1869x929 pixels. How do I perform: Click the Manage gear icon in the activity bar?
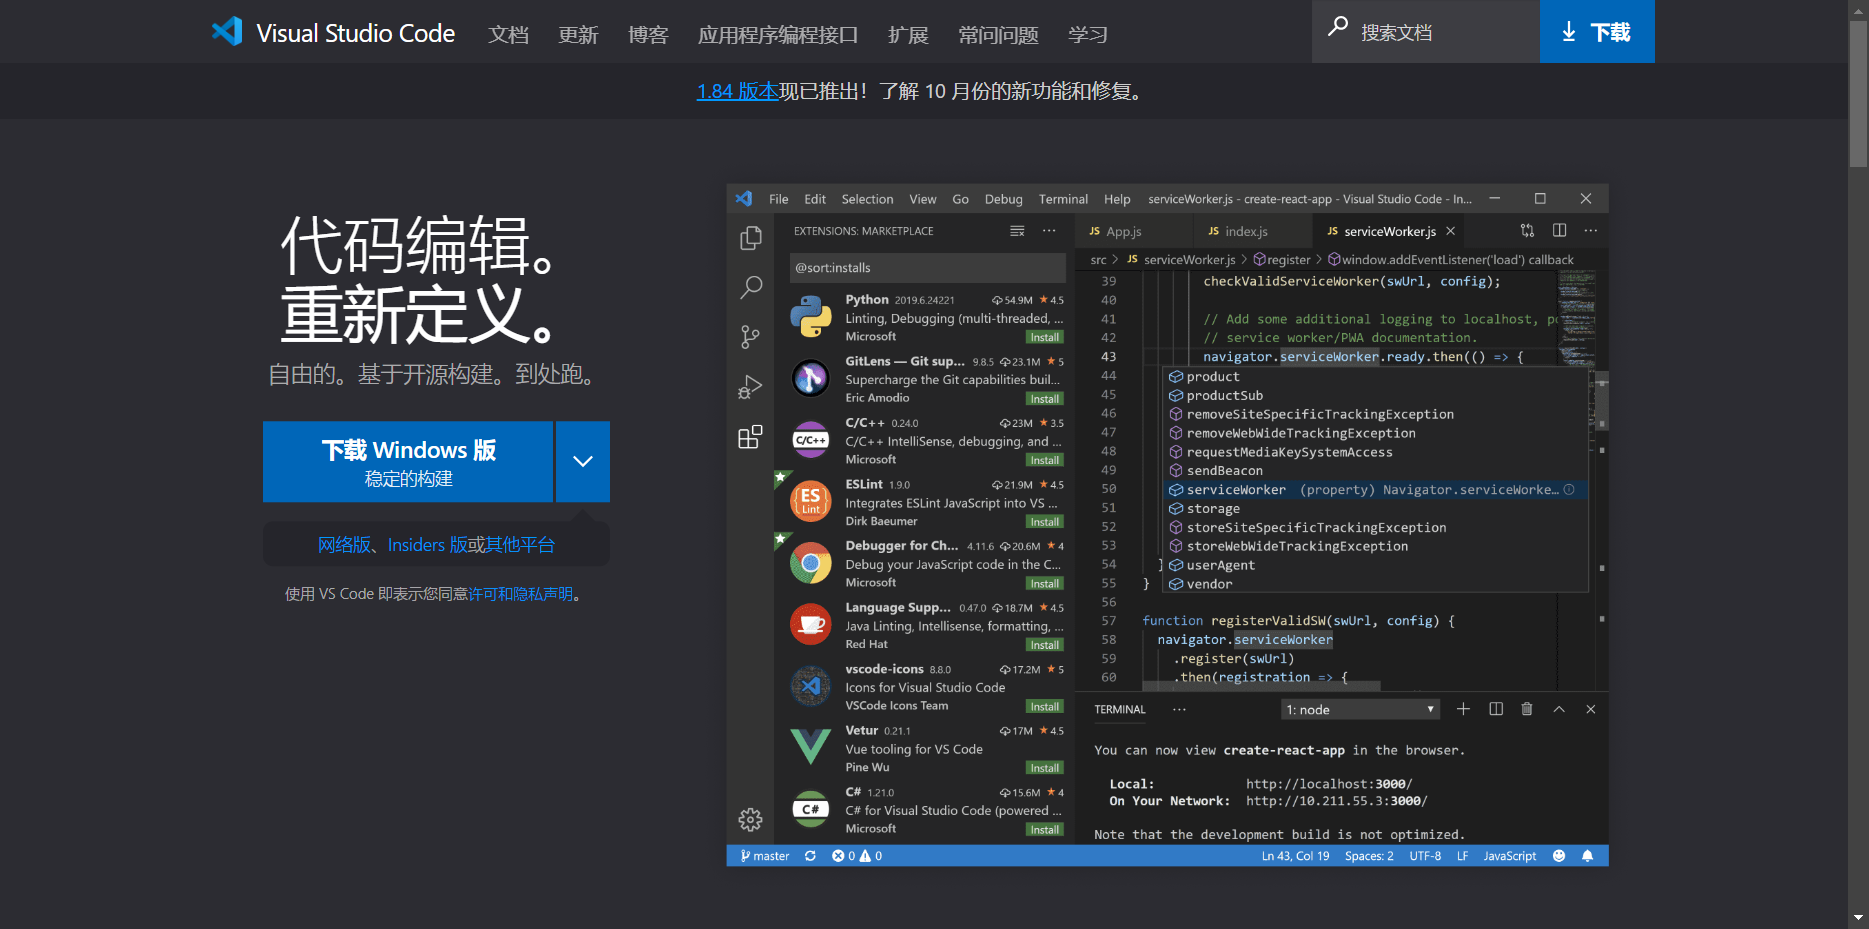pyautogui.click(x=750, y=820)
